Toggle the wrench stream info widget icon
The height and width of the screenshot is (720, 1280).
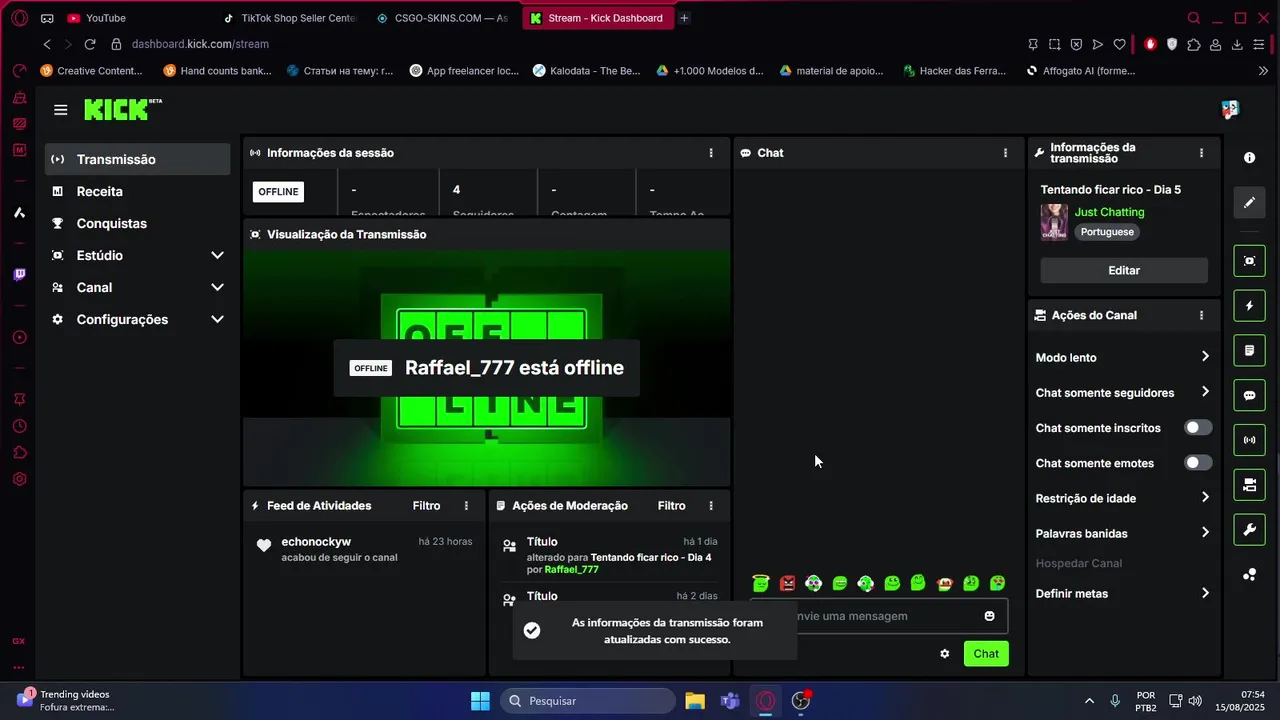[x=1249, y=530]
